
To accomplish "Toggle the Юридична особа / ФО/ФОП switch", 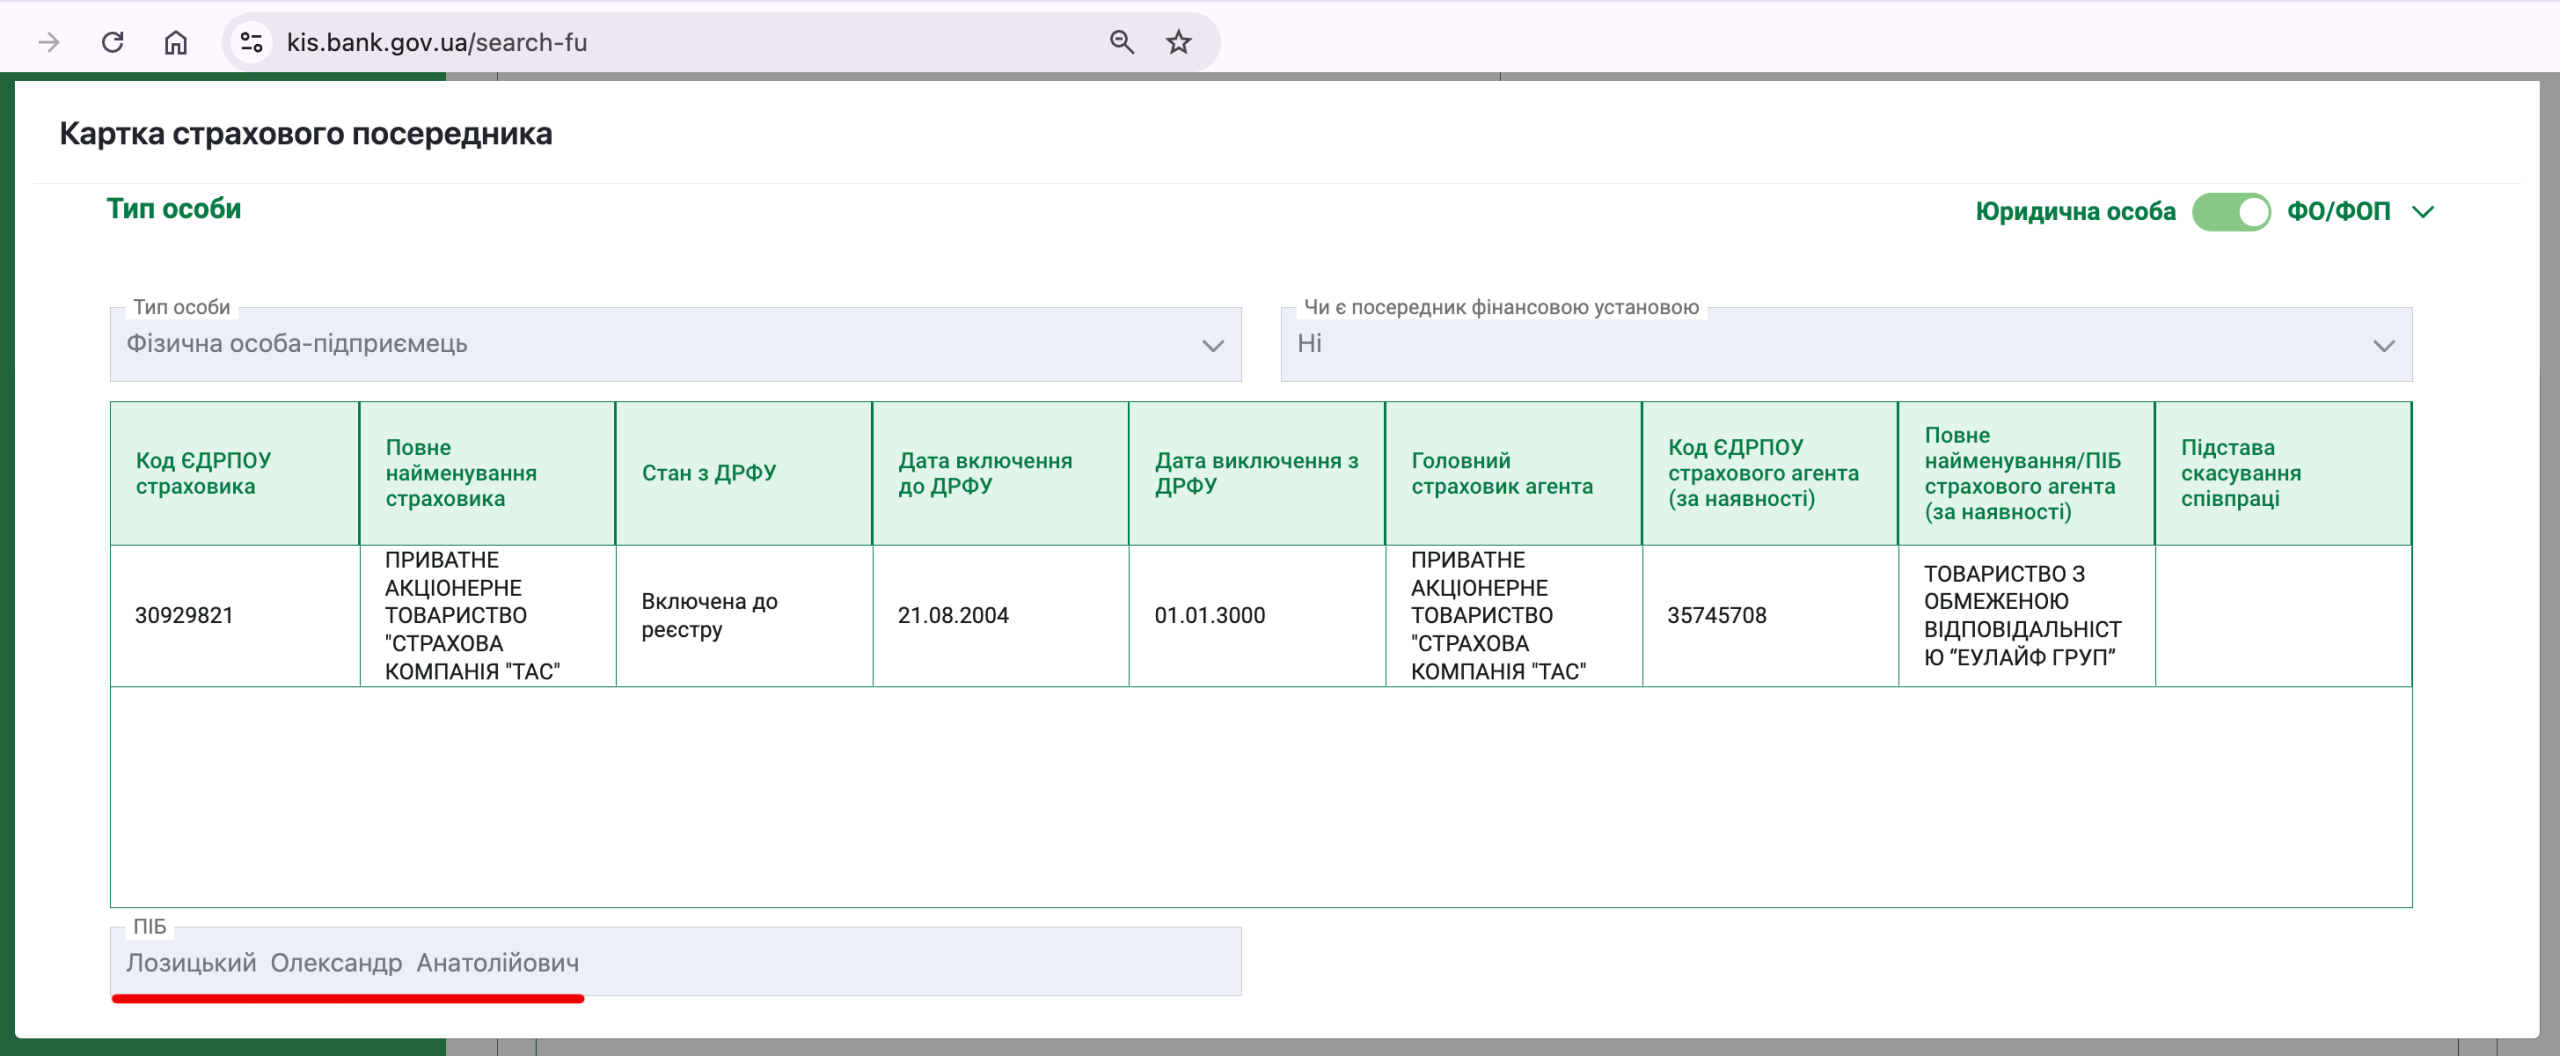I will pos(2231,212).
